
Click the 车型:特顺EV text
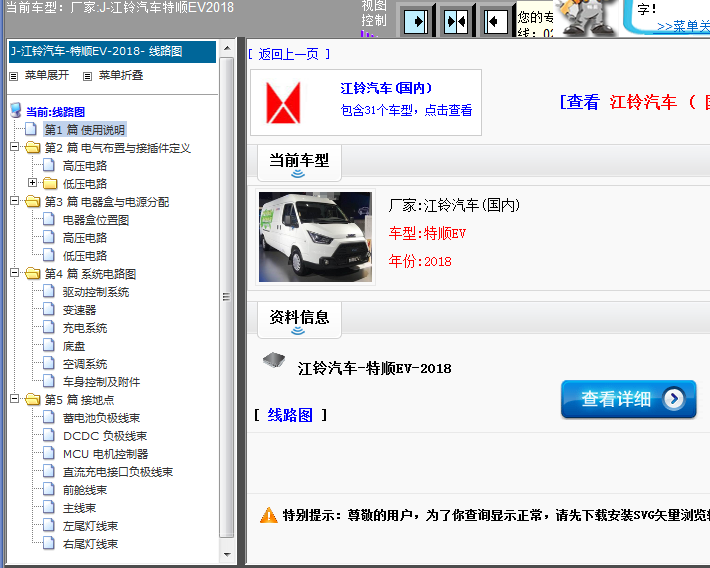click(427, 233)
